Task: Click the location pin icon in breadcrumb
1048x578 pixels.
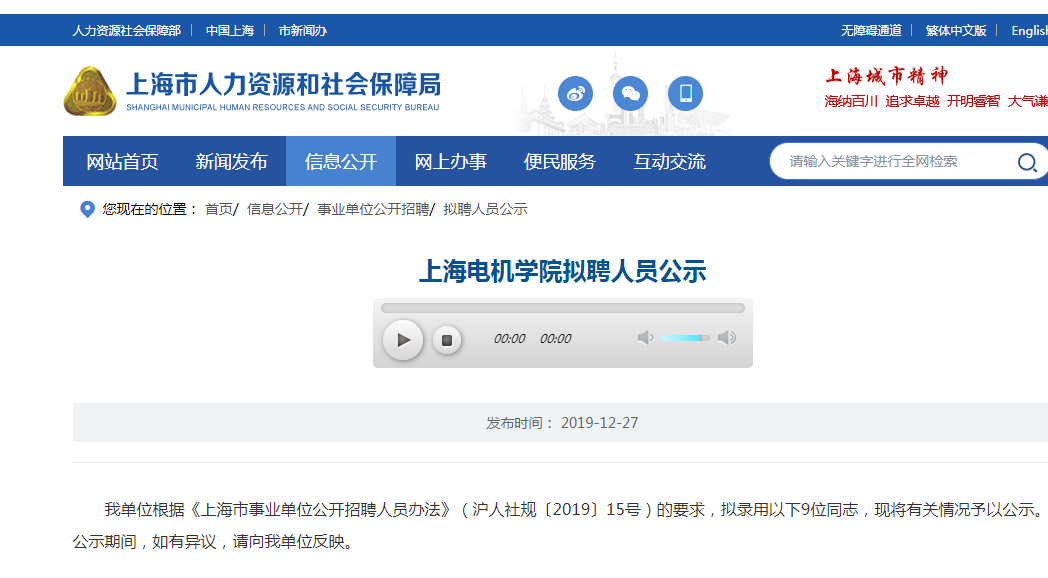Action: click(x=87, y=209)
